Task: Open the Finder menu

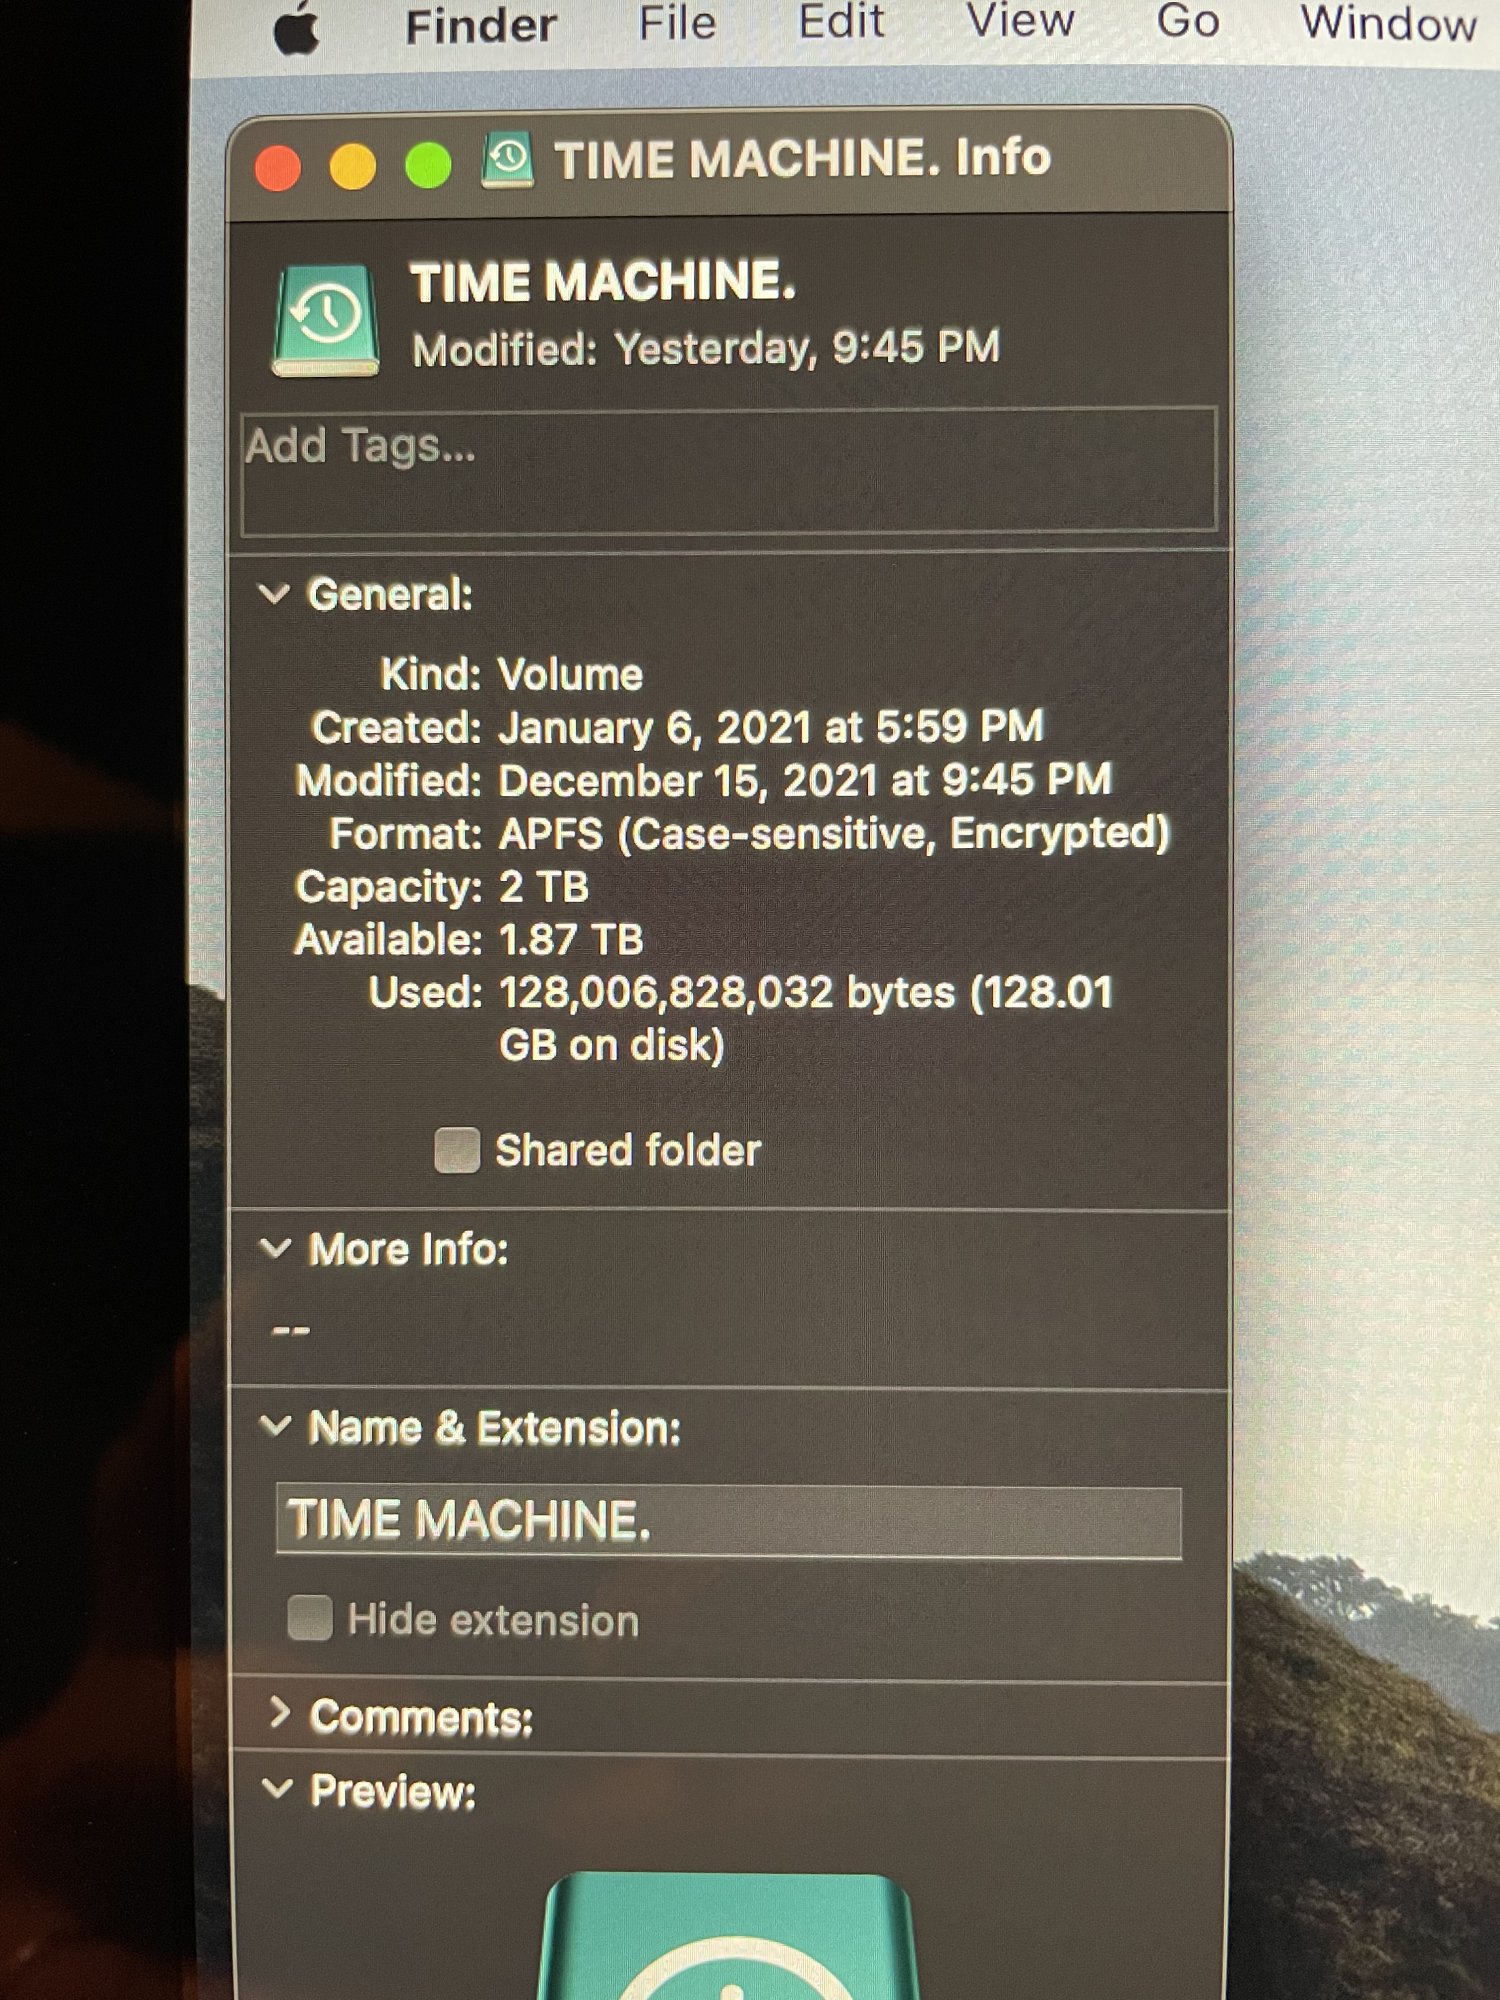Action: click(480, 26)
